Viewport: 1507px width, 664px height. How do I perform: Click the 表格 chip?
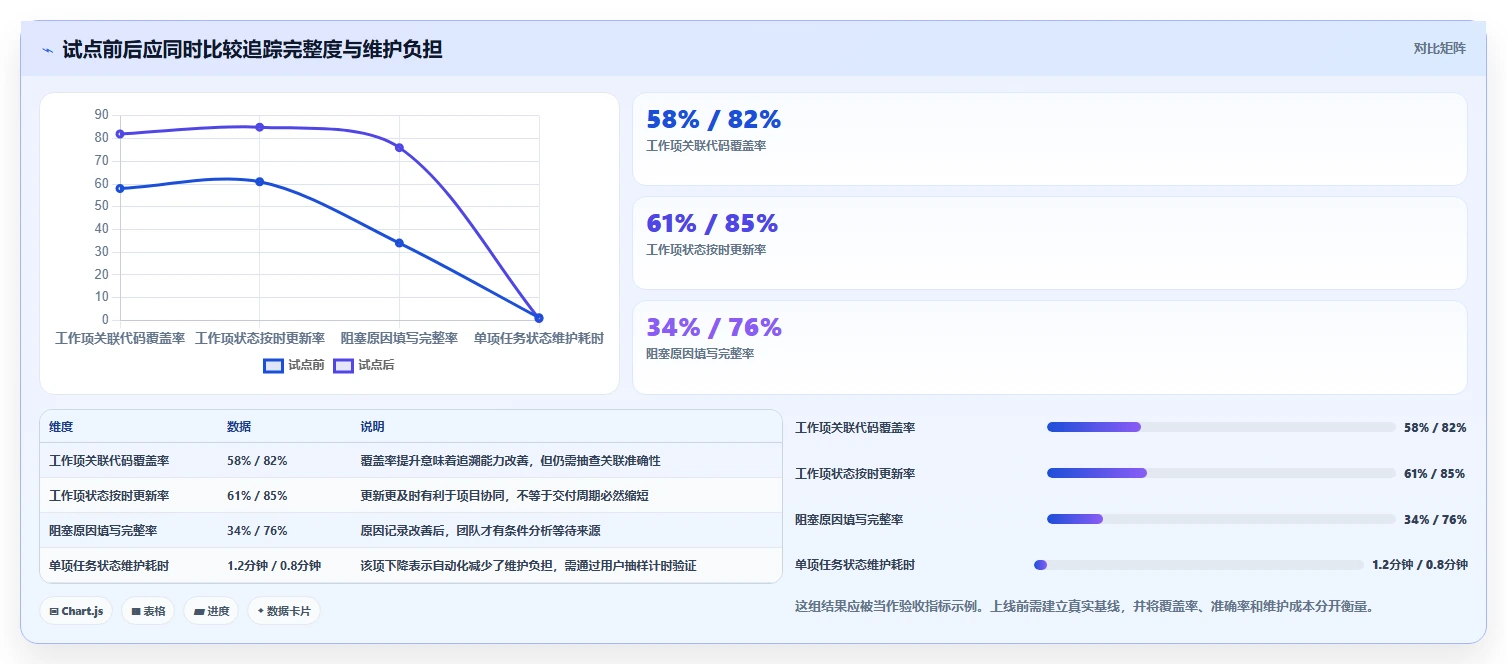click(x=148, y=611)
